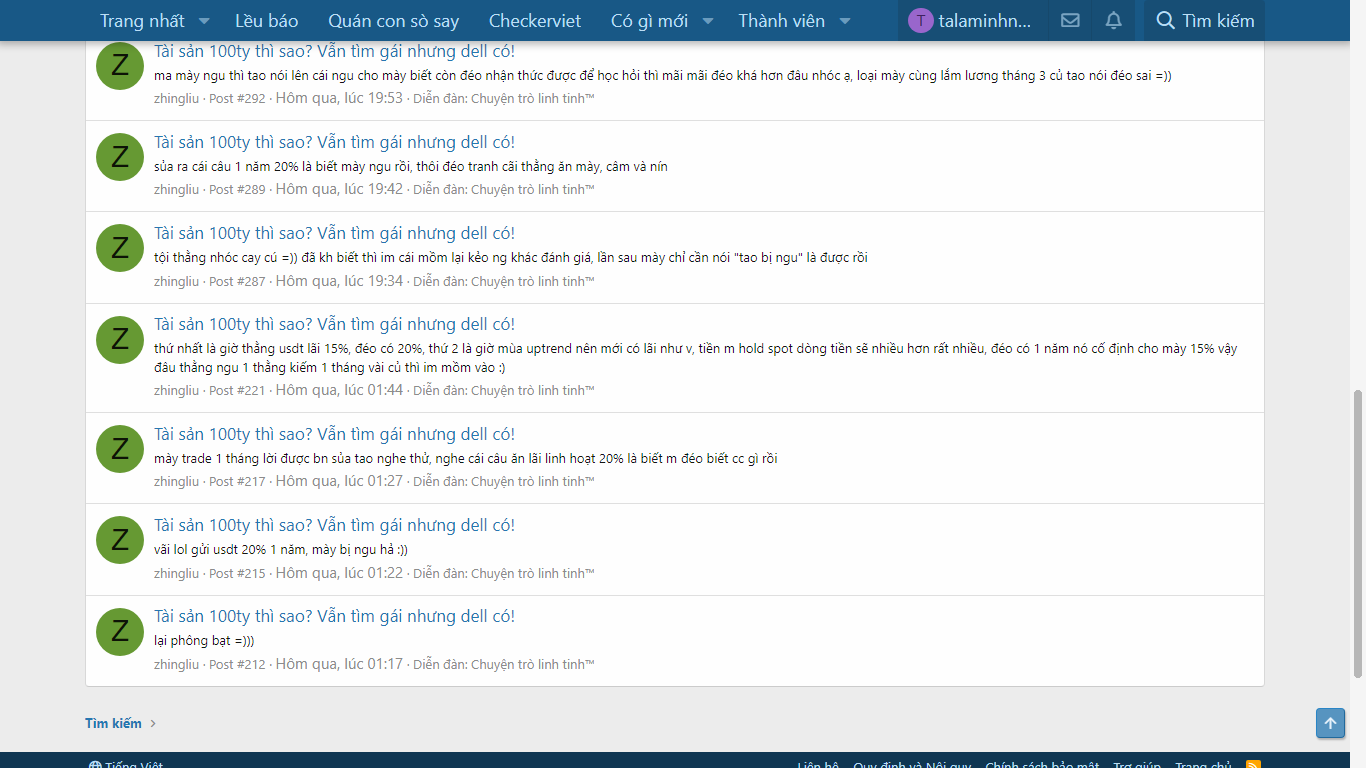Click zhingliu avatar on post #292

(120, 66)
